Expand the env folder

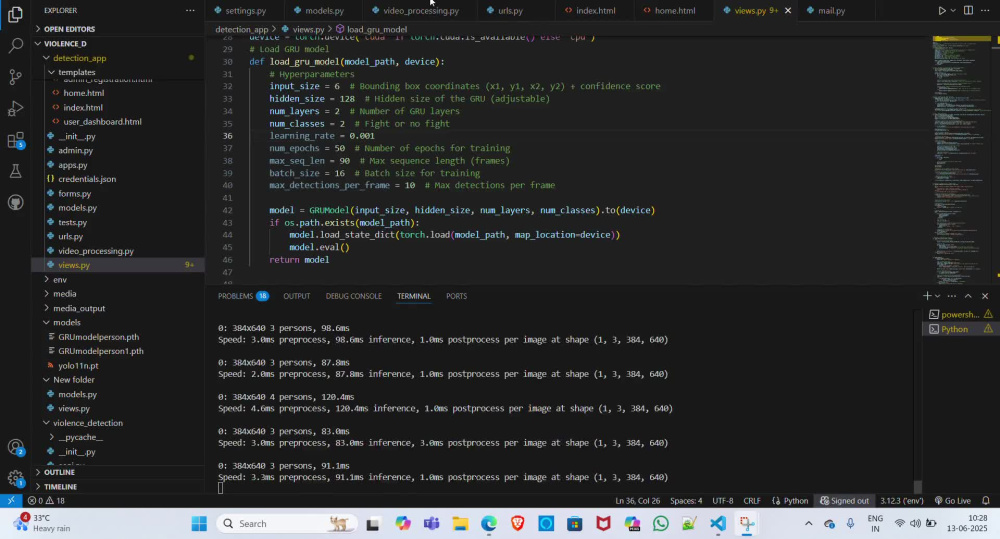coord(60,279)
